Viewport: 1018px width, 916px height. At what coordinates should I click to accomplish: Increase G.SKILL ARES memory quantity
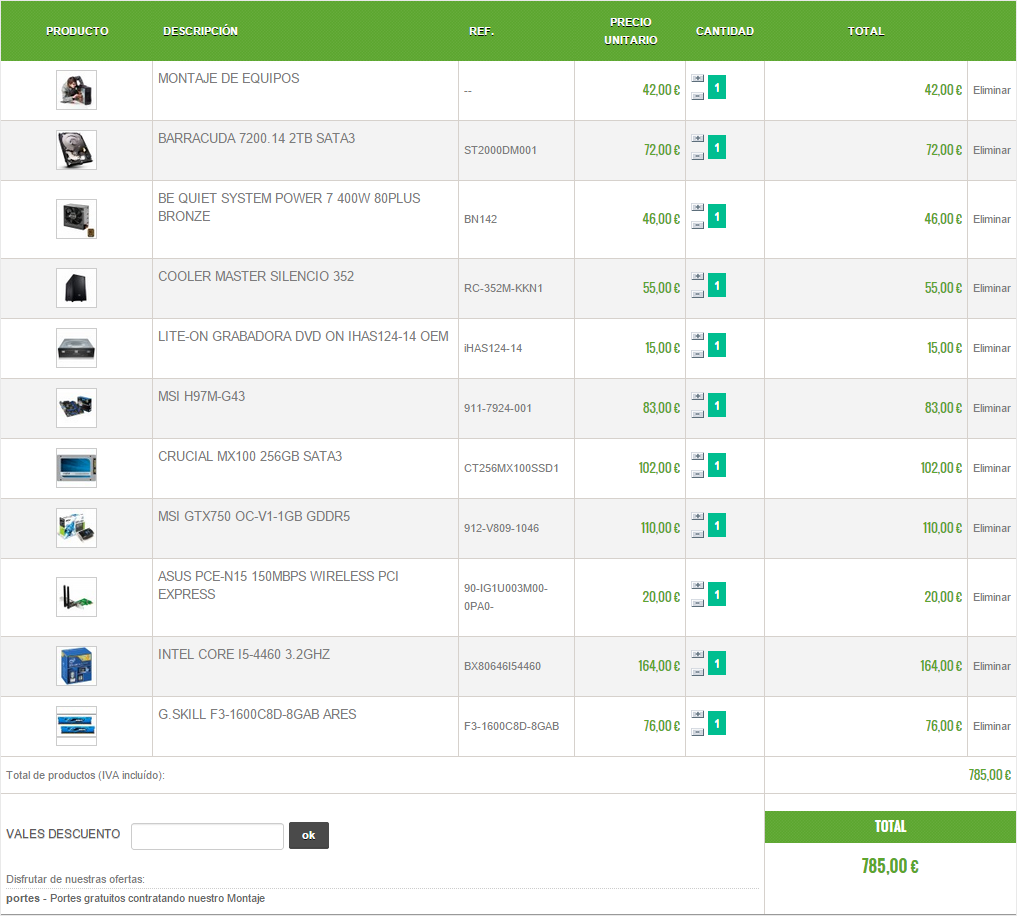tap(697, 714)
